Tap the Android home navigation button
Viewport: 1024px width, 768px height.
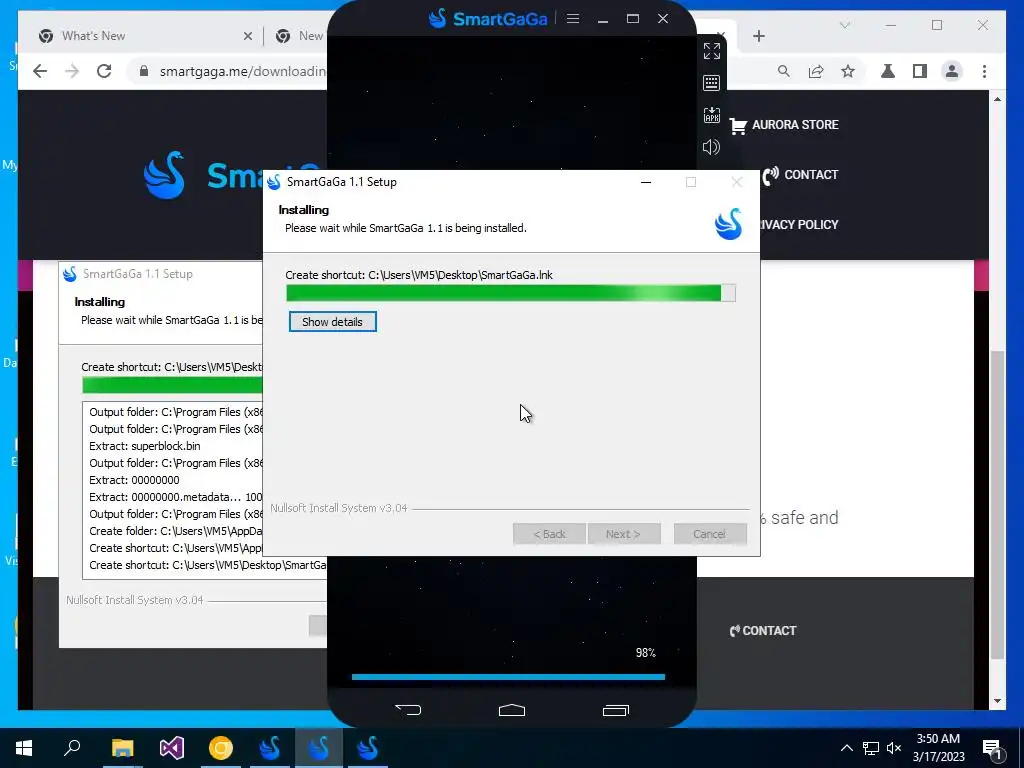(511, 710)
